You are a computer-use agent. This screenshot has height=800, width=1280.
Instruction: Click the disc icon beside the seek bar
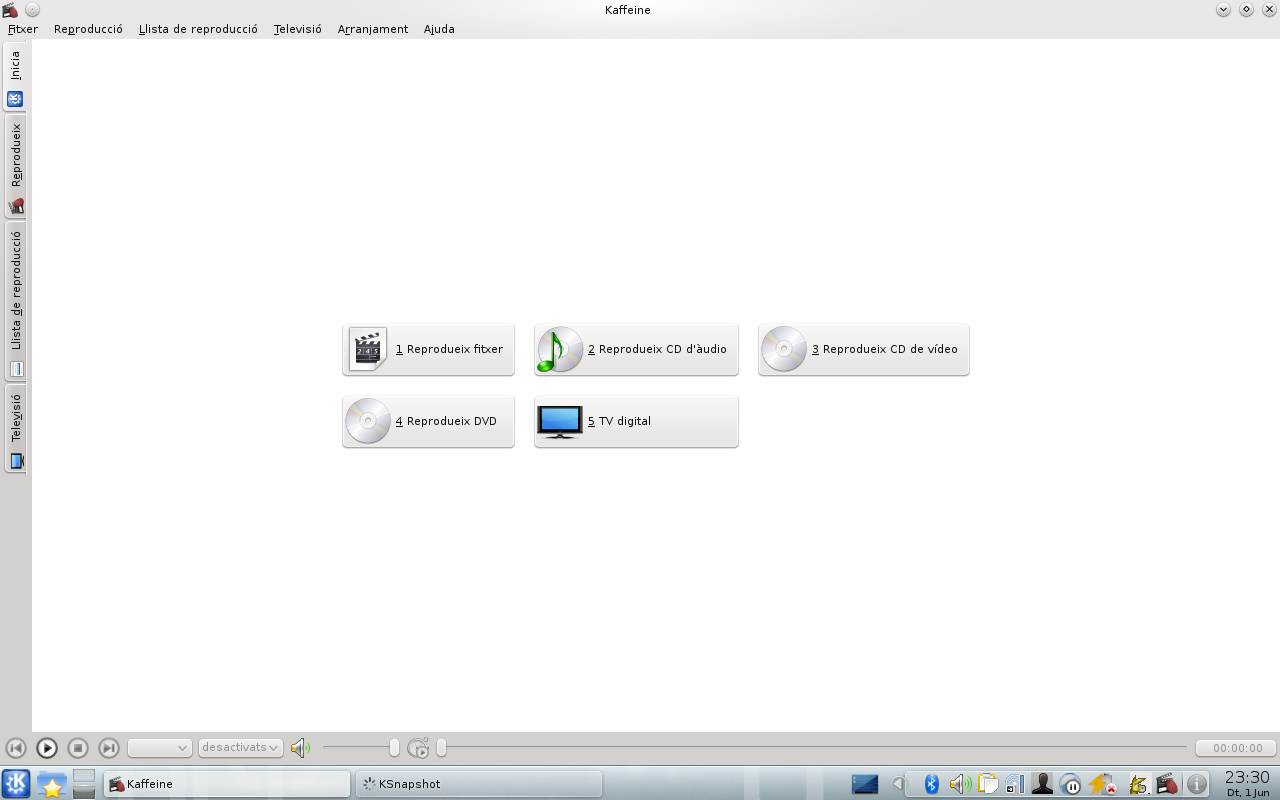tap(418, 748)
